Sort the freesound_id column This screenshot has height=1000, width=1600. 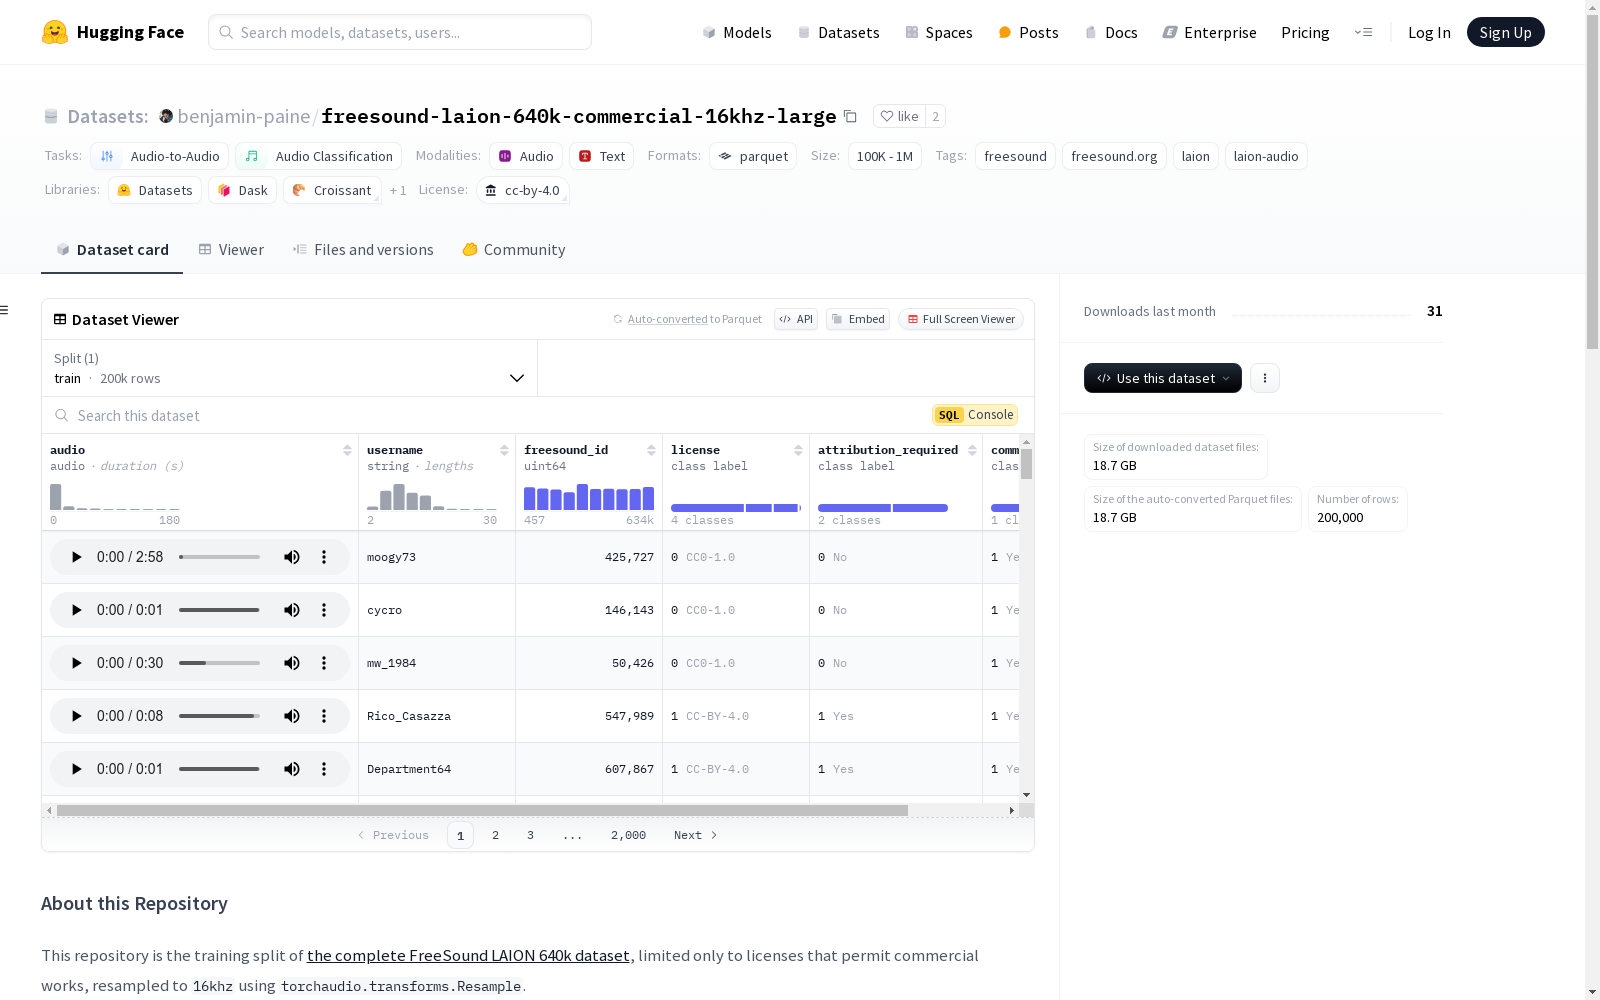pyautogui.click(x=651, y=450)
